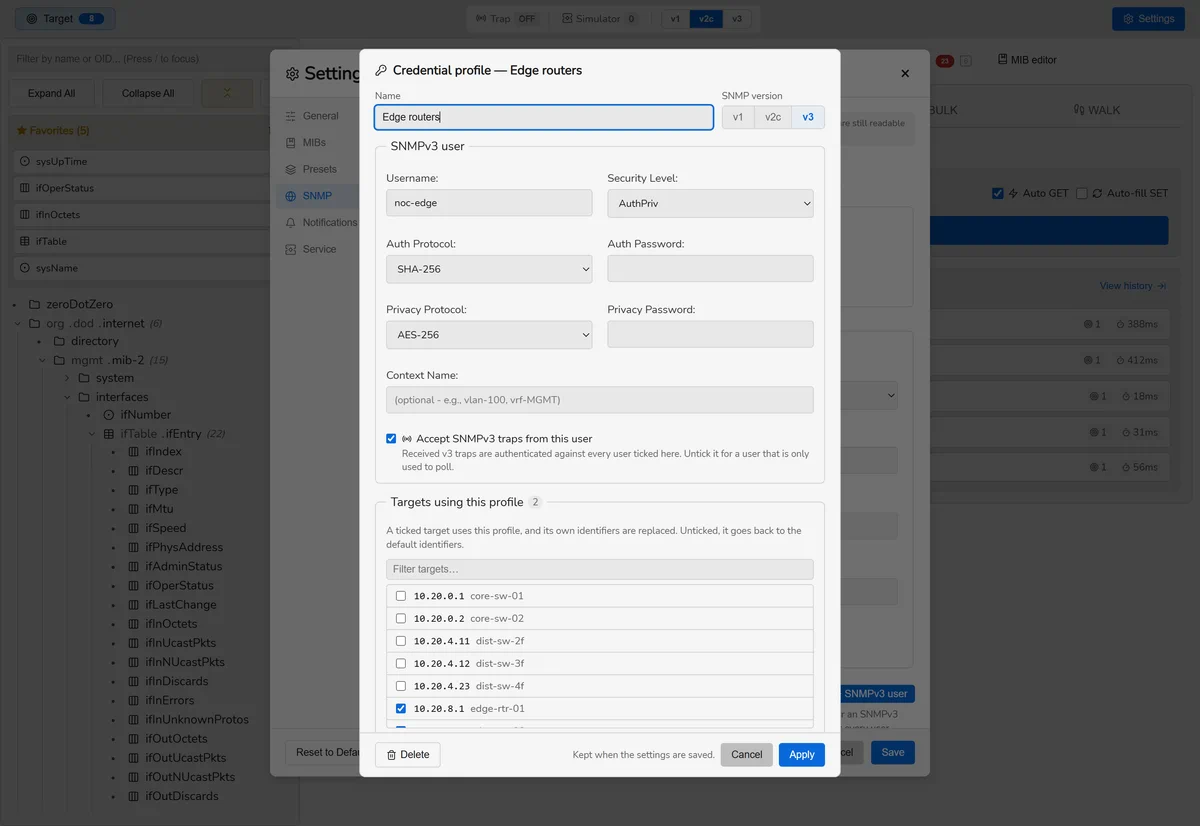1200x826 pixels.
Task: Tick the 10.20.4.11 dist-sw-2f target checkbox
Action: [401, 641]
